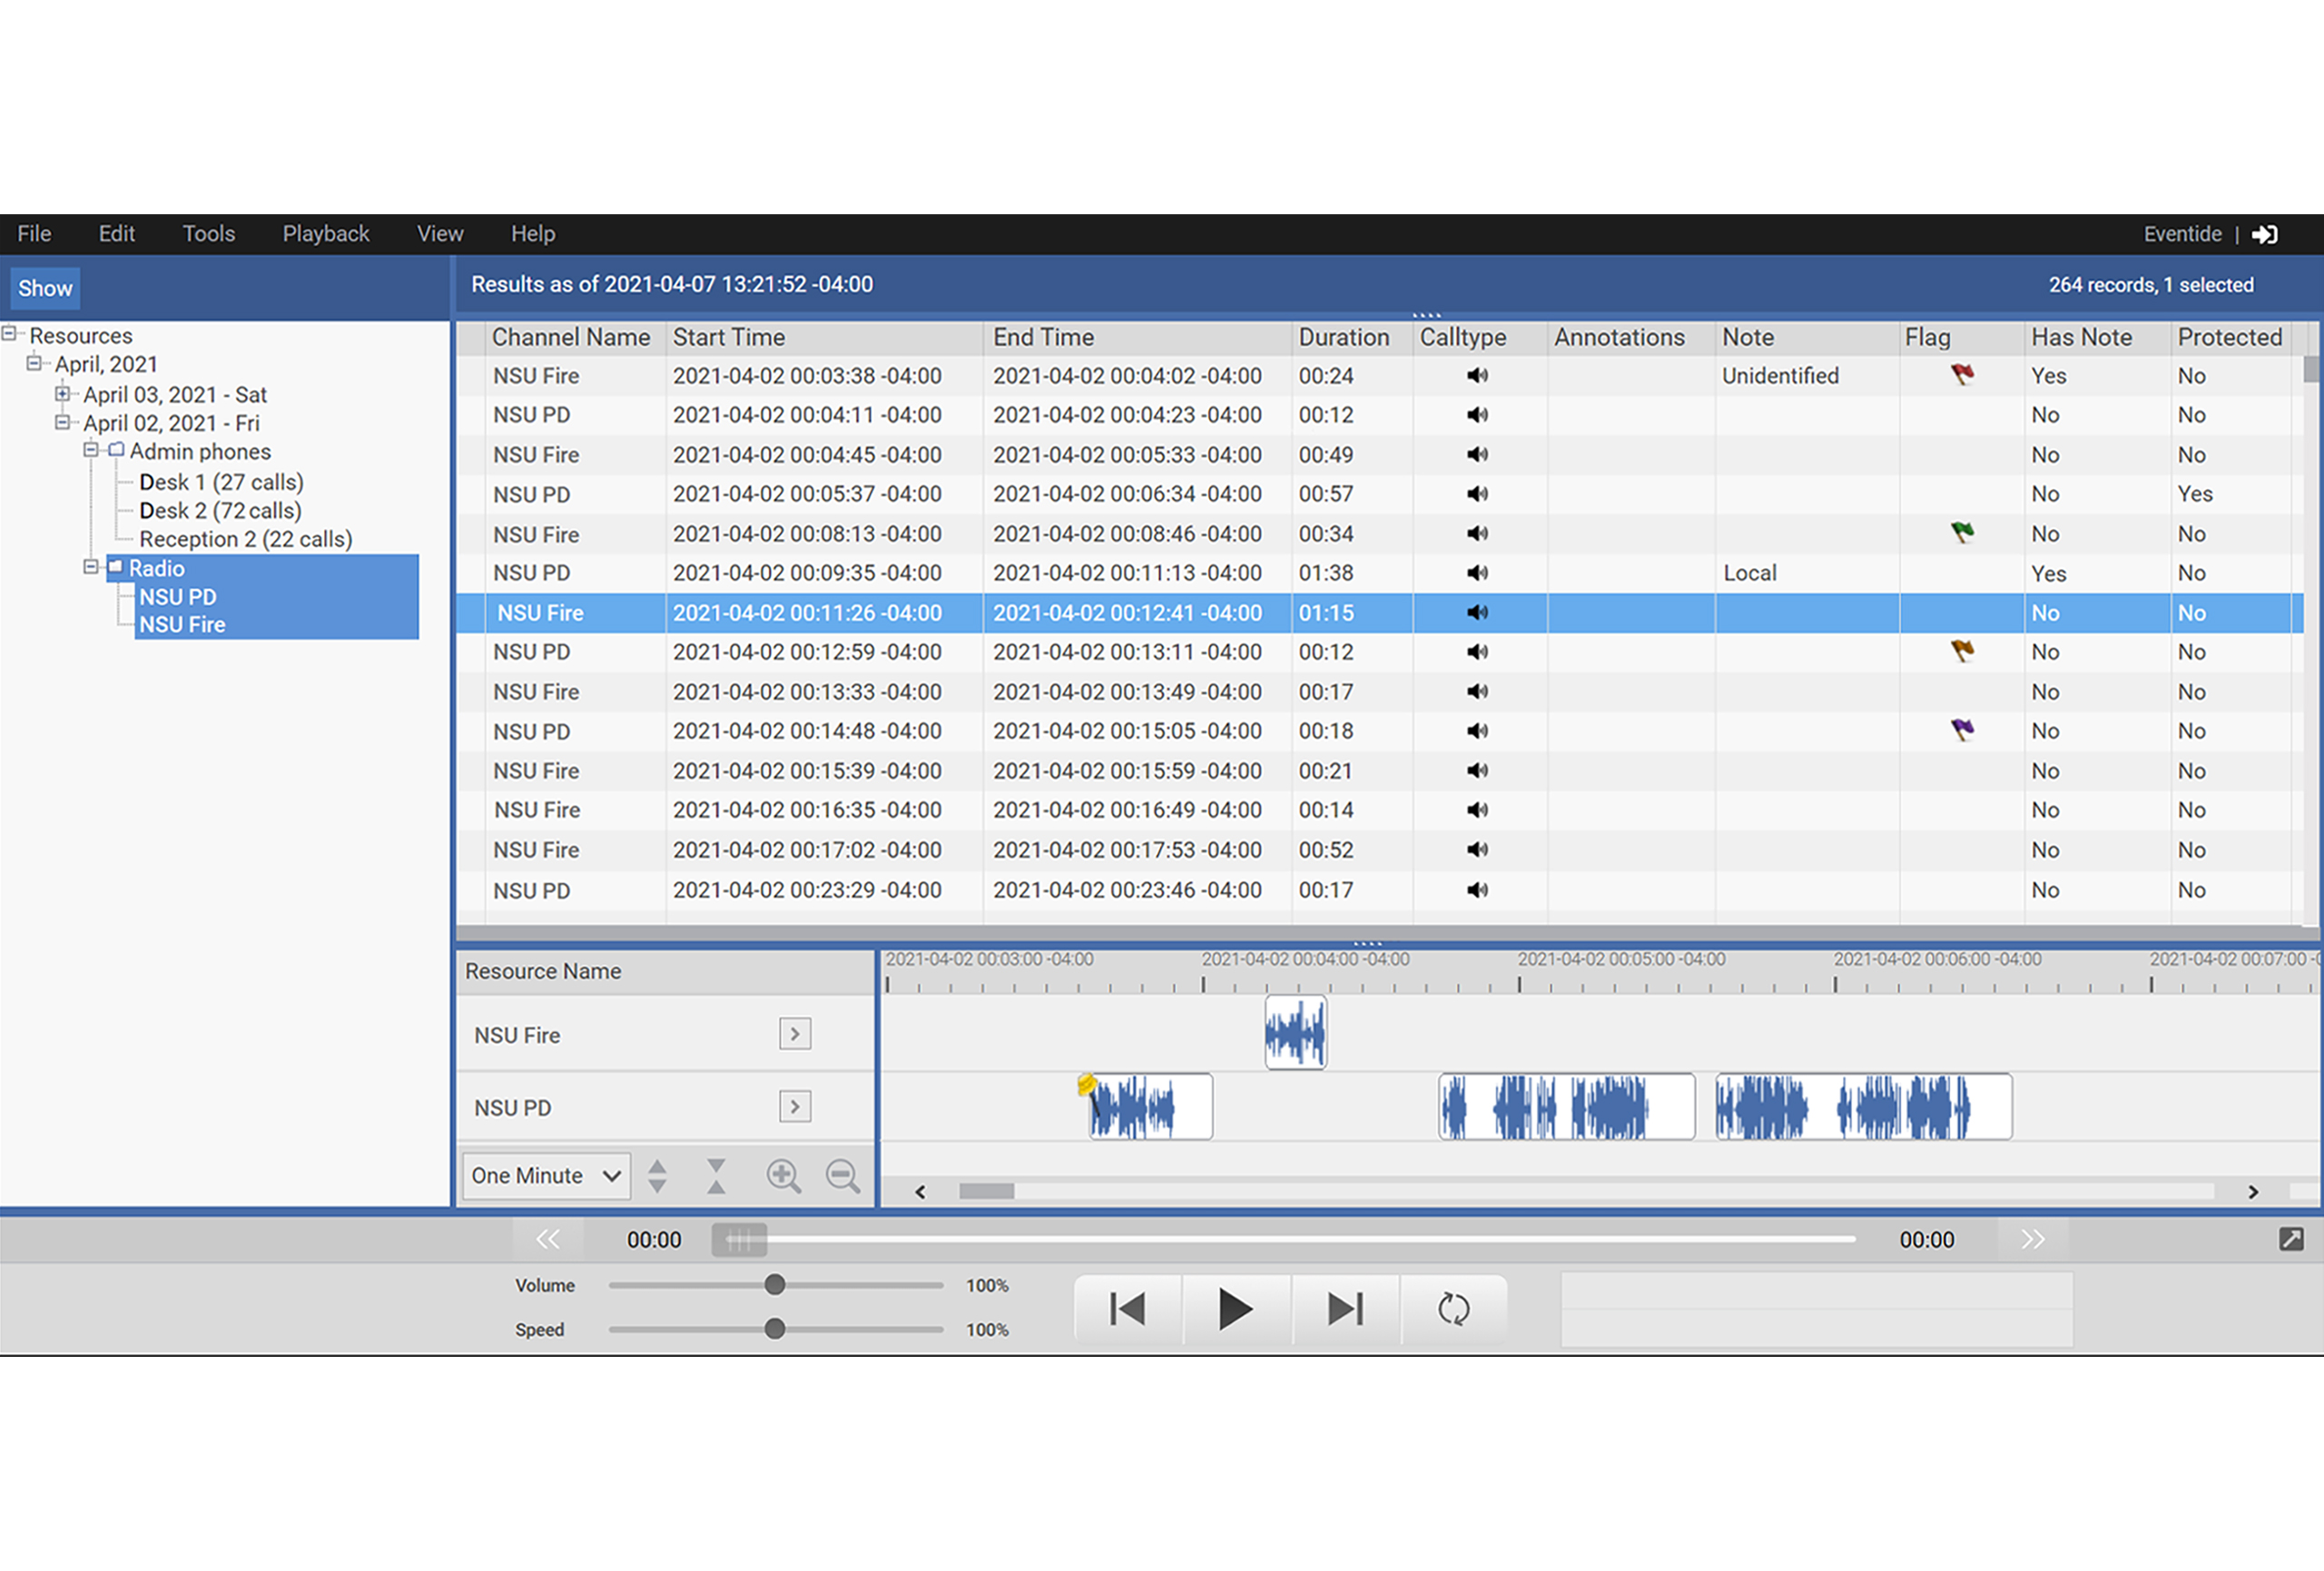Click the Show button

(45, 288)
